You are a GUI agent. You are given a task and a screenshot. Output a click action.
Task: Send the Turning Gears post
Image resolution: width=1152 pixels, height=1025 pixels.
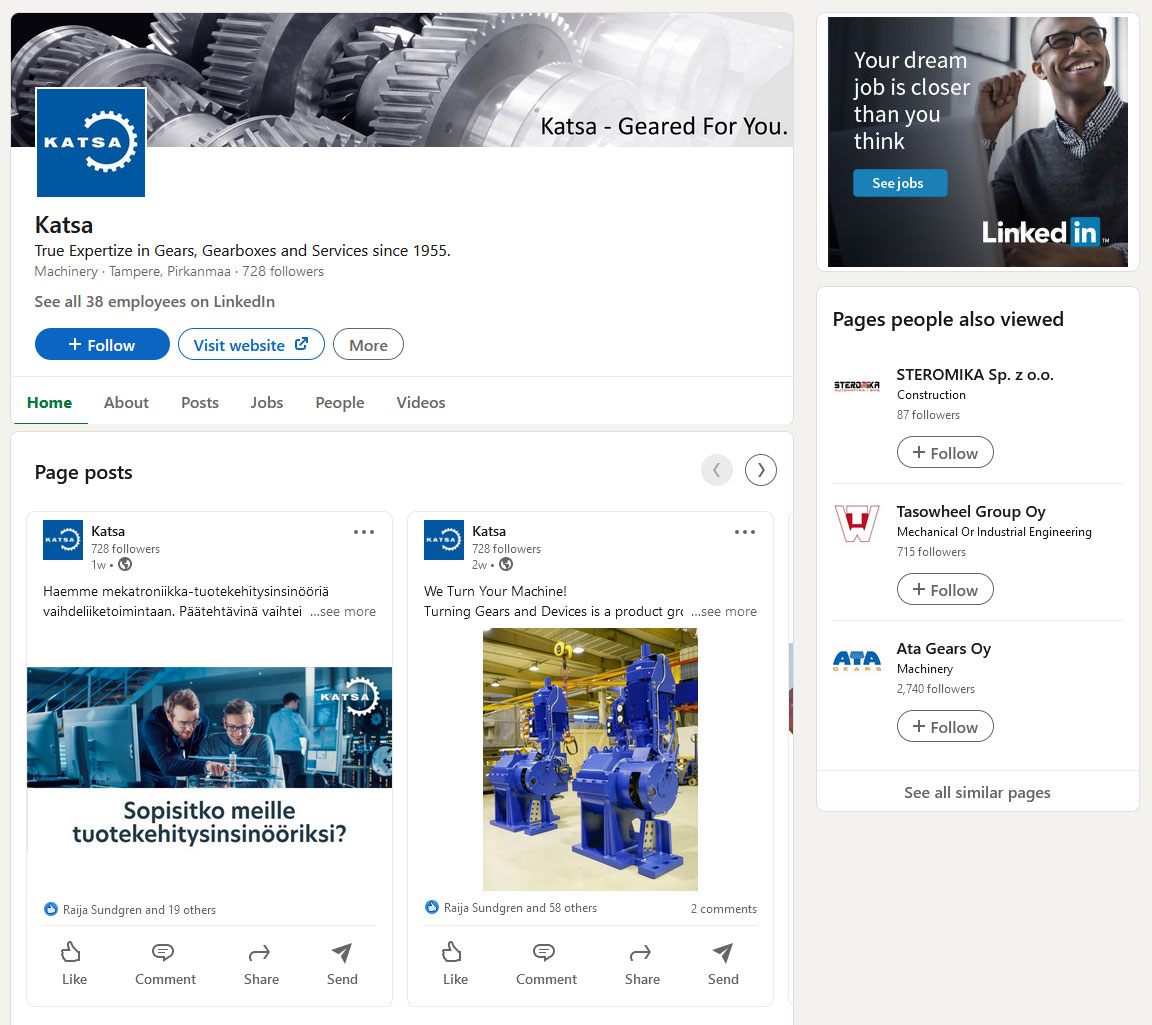click(x=723, y=963)
